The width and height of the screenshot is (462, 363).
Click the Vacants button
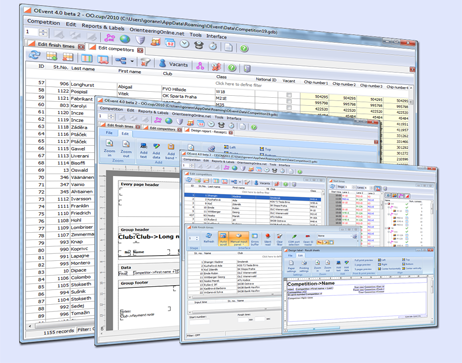pos(173,64)
